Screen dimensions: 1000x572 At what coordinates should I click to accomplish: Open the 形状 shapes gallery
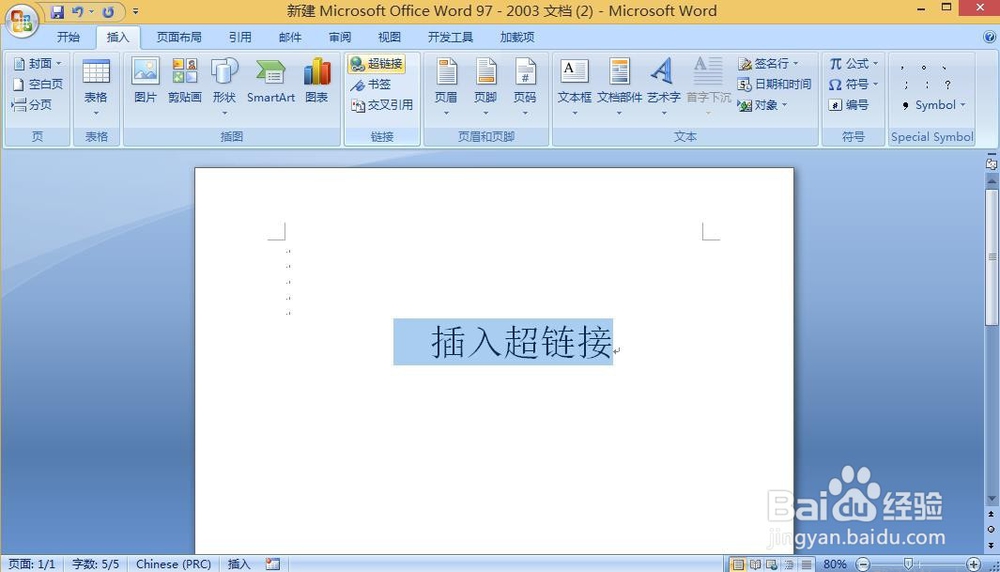(224, 87)
